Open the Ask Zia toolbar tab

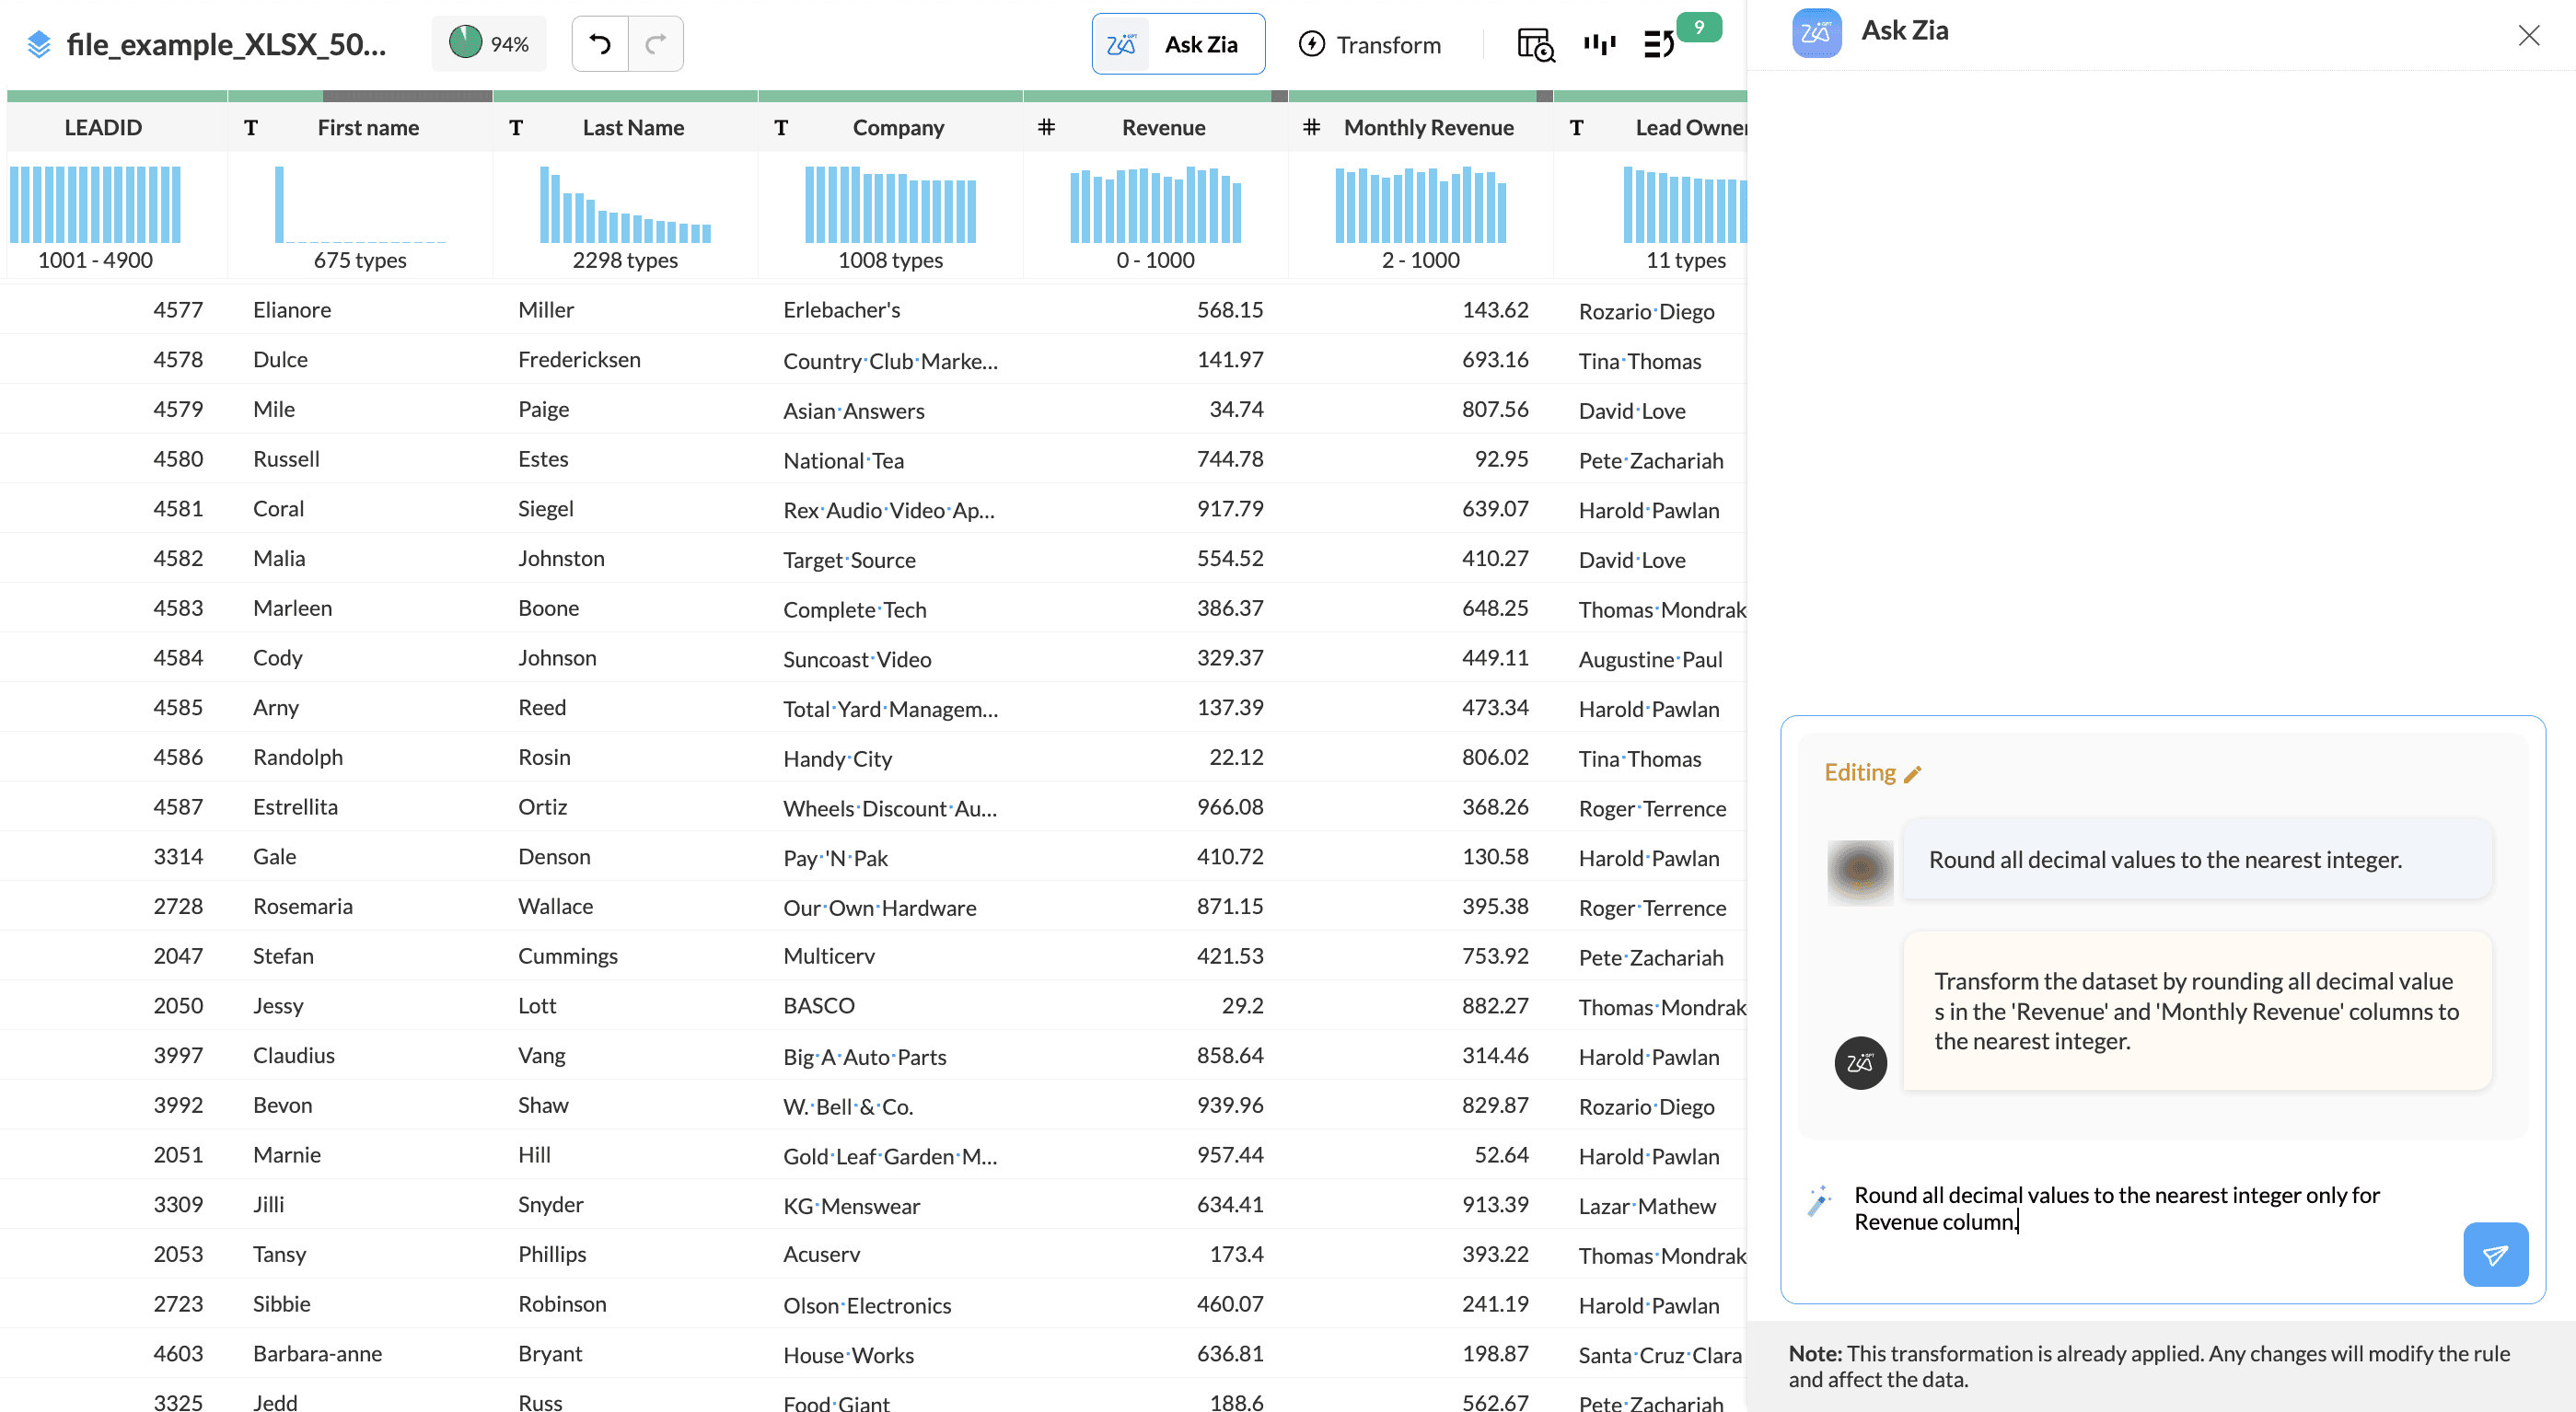1178,44
